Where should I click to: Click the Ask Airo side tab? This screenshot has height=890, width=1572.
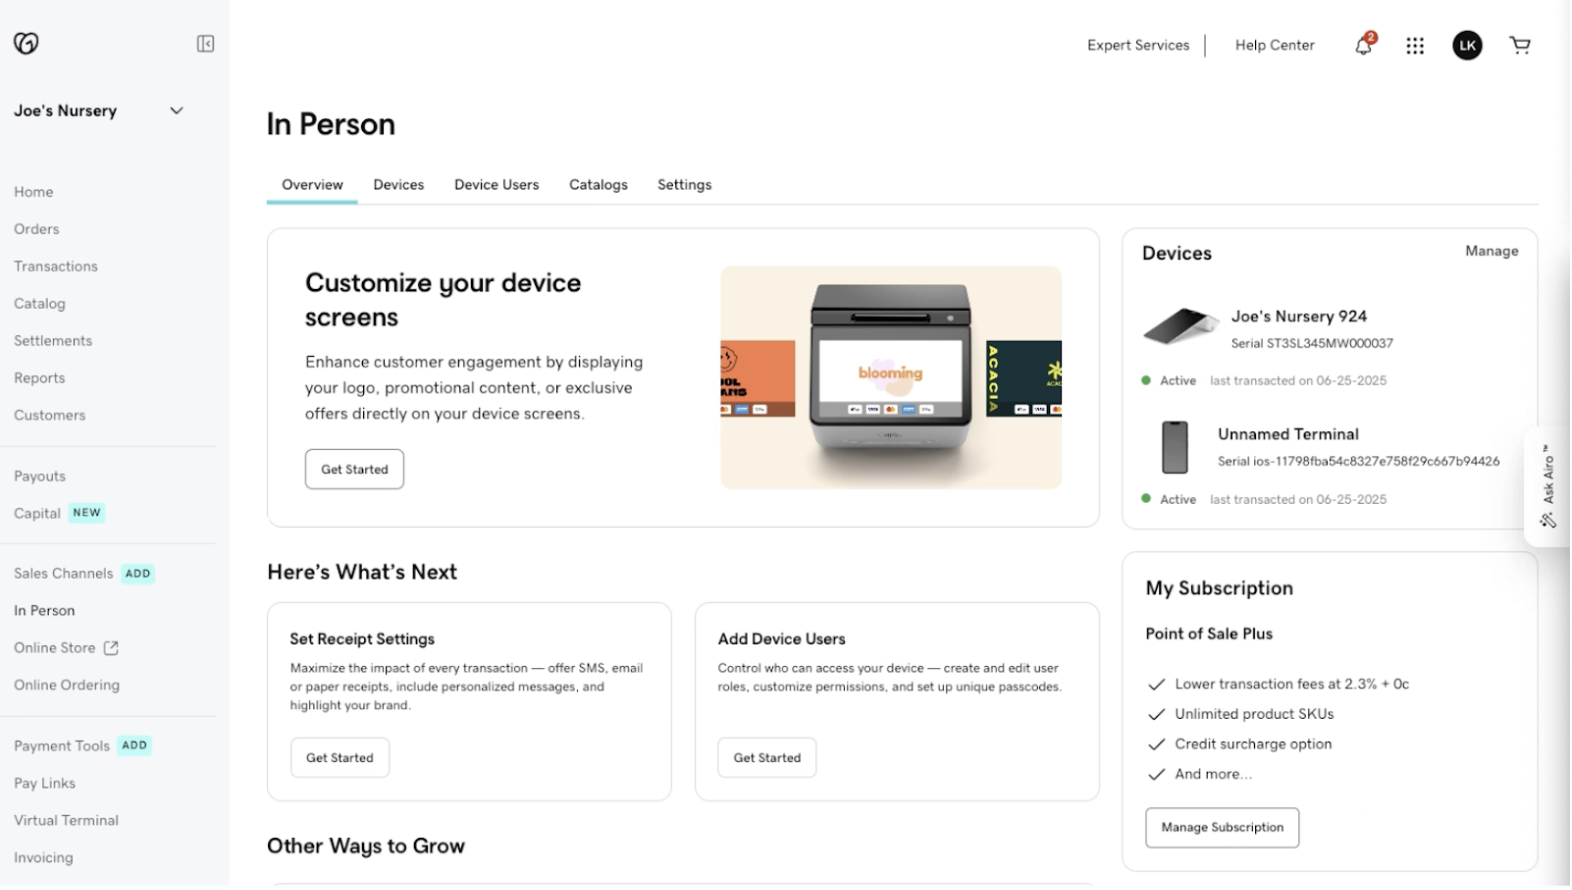(x=1549, y=487)
